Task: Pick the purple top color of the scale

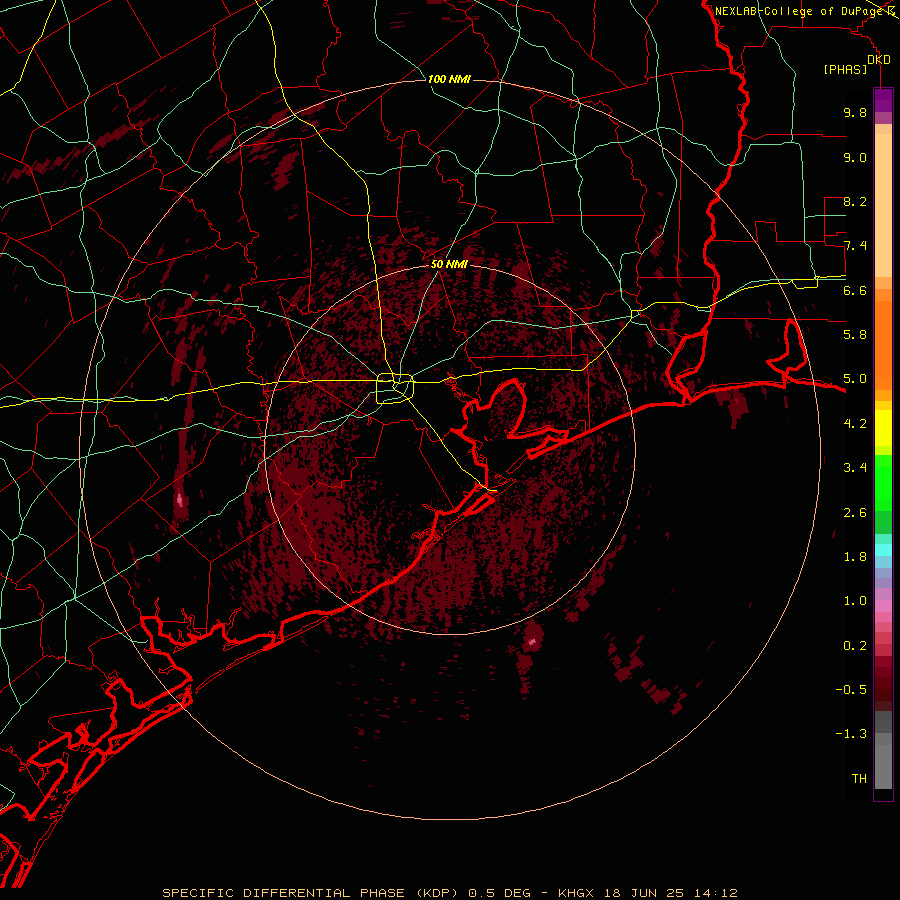Action: click(883, 100)
